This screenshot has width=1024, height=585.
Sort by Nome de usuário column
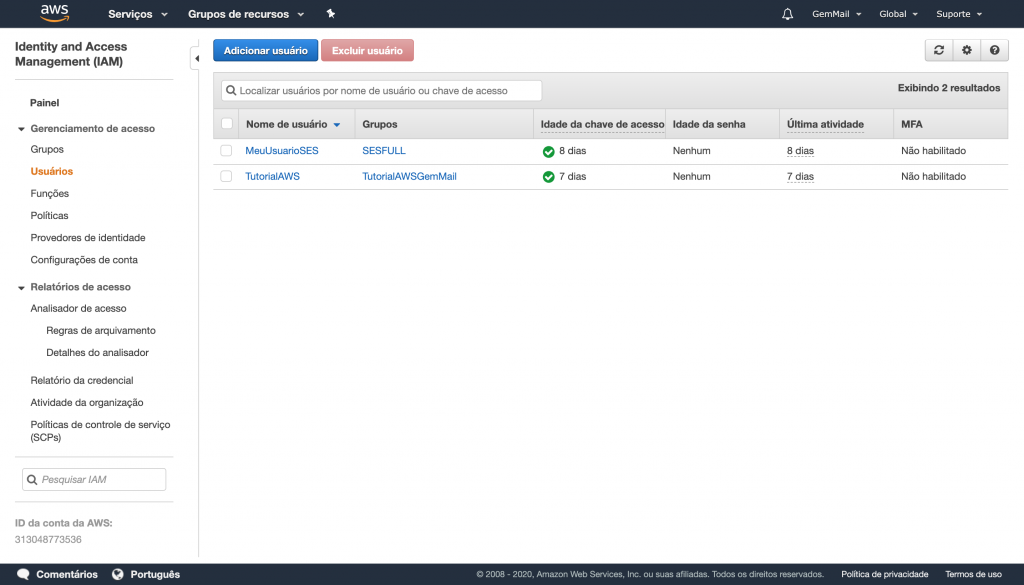tap(293, 124)
